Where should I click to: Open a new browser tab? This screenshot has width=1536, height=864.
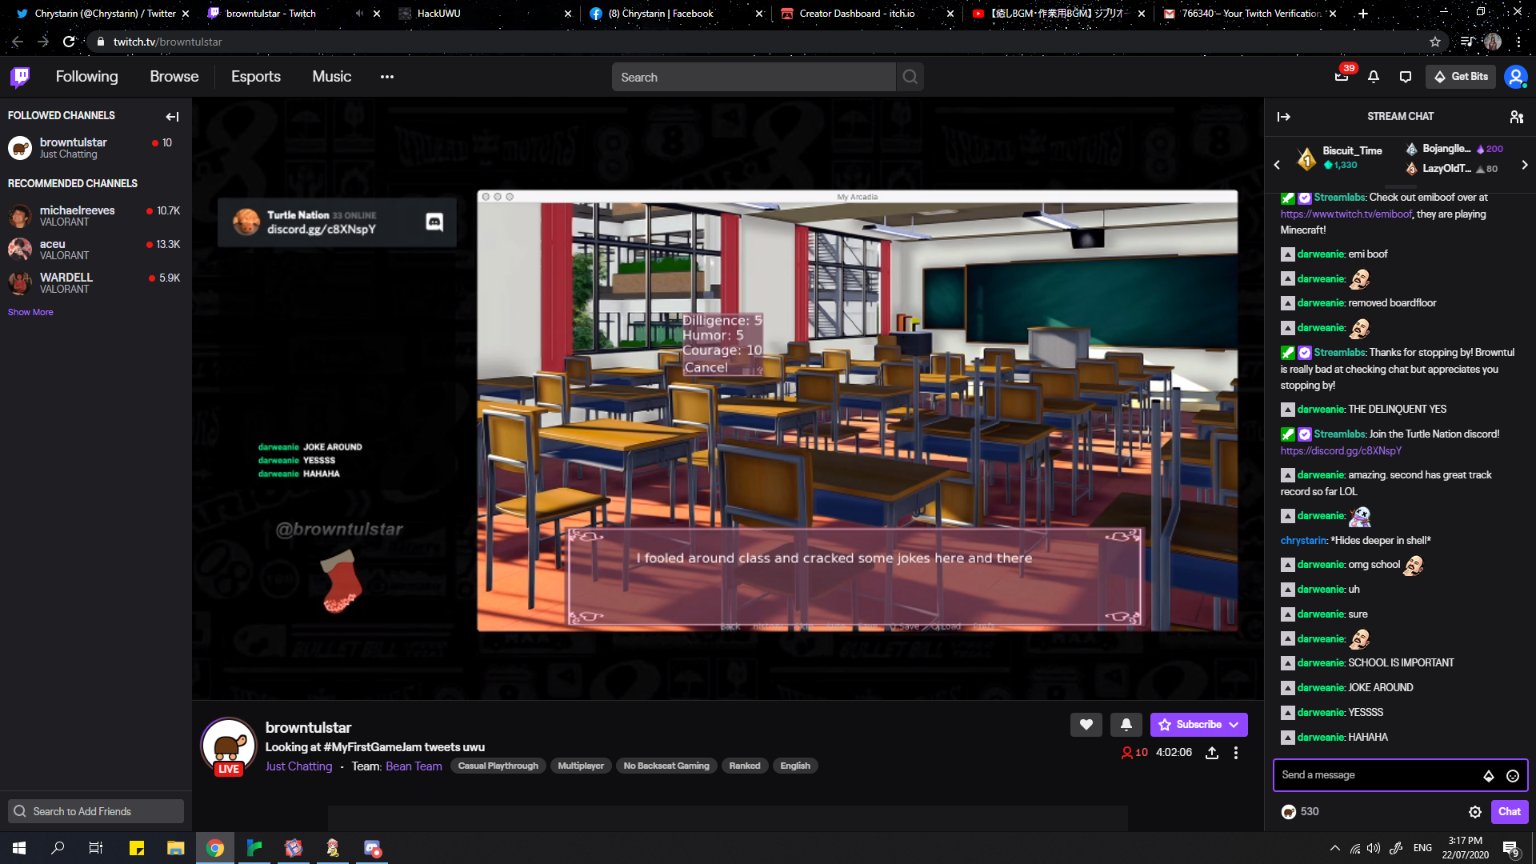click(x=1362, y=14)
